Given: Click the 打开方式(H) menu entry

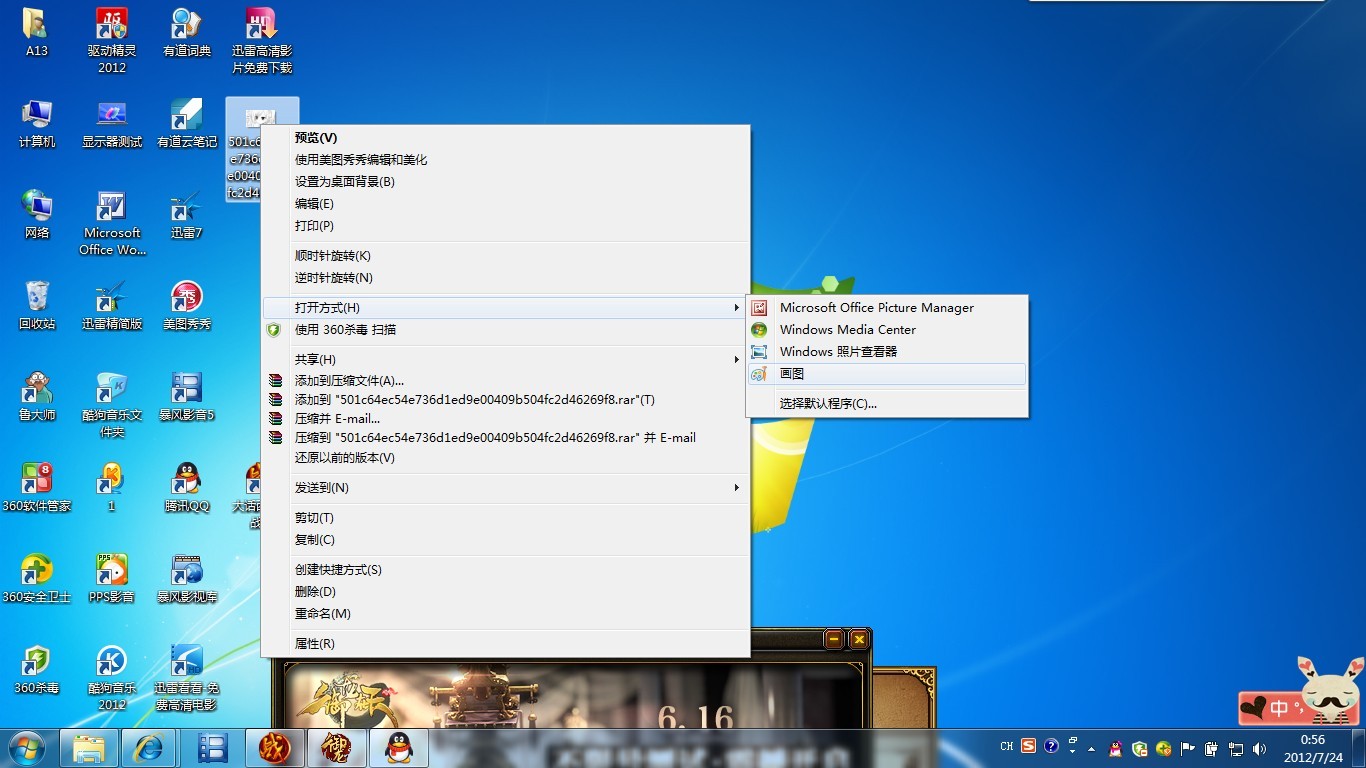Looking at the screenshot, I should click(505, 307).
